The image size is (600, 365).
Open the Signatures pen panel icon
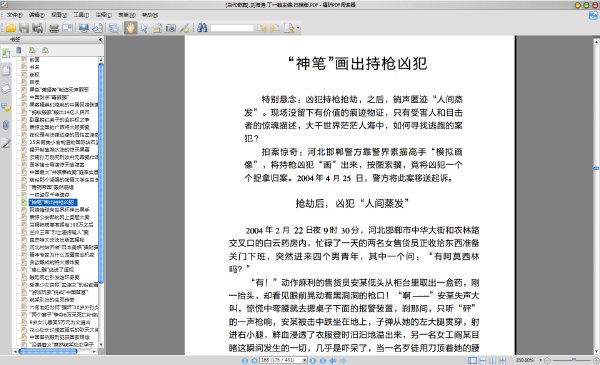[x=6, y=143]
